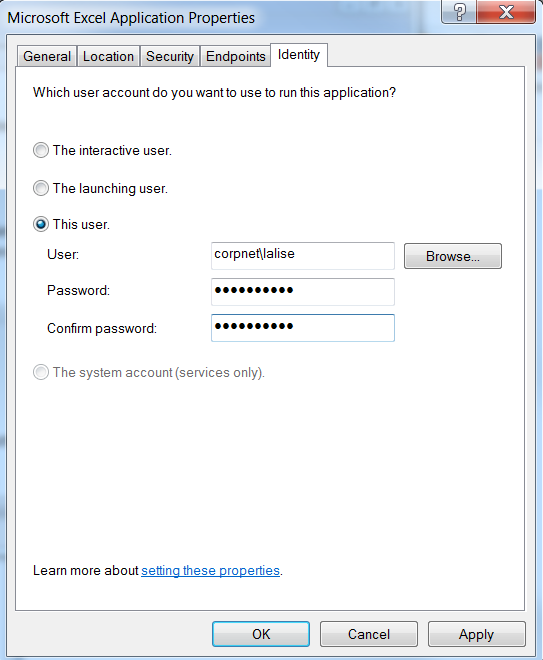Image resolution: width=543 pixels, height=660 pixels.
Task: Follow the 'setting these properties' link
Action: click(x=210, y=570)
